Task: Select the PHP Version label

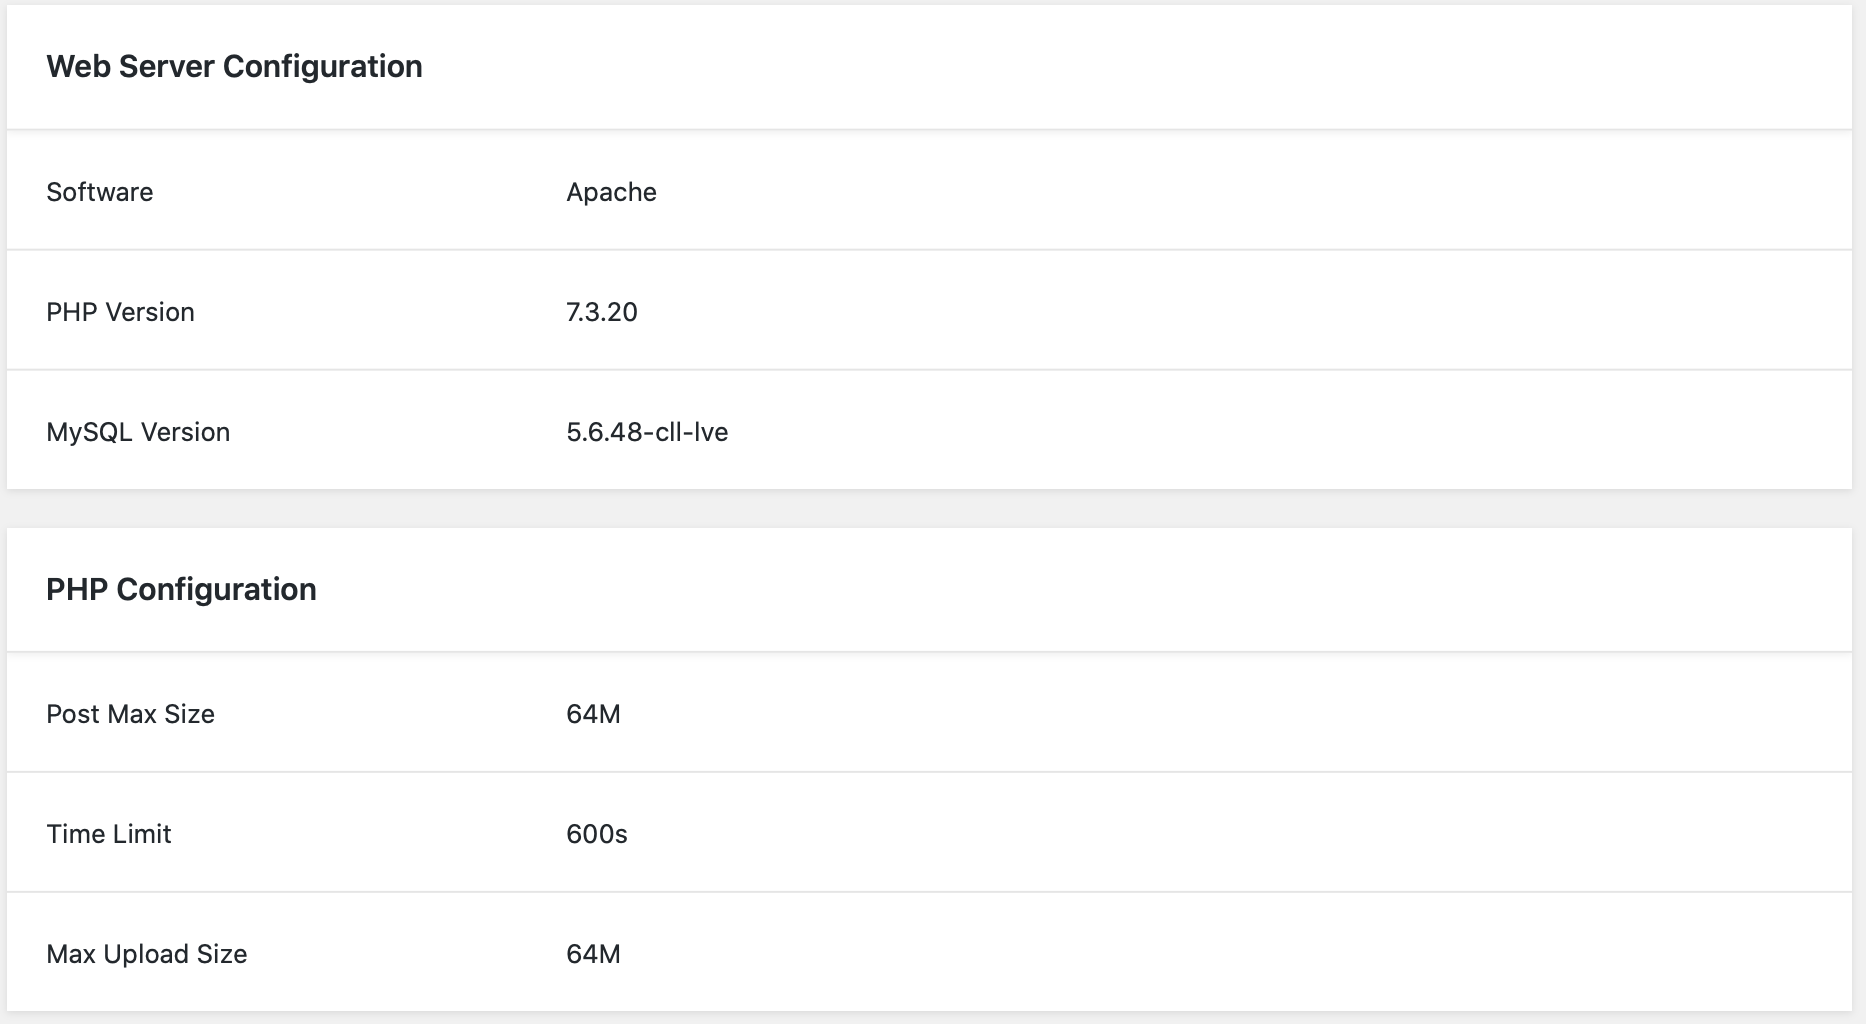Action: 120,312
